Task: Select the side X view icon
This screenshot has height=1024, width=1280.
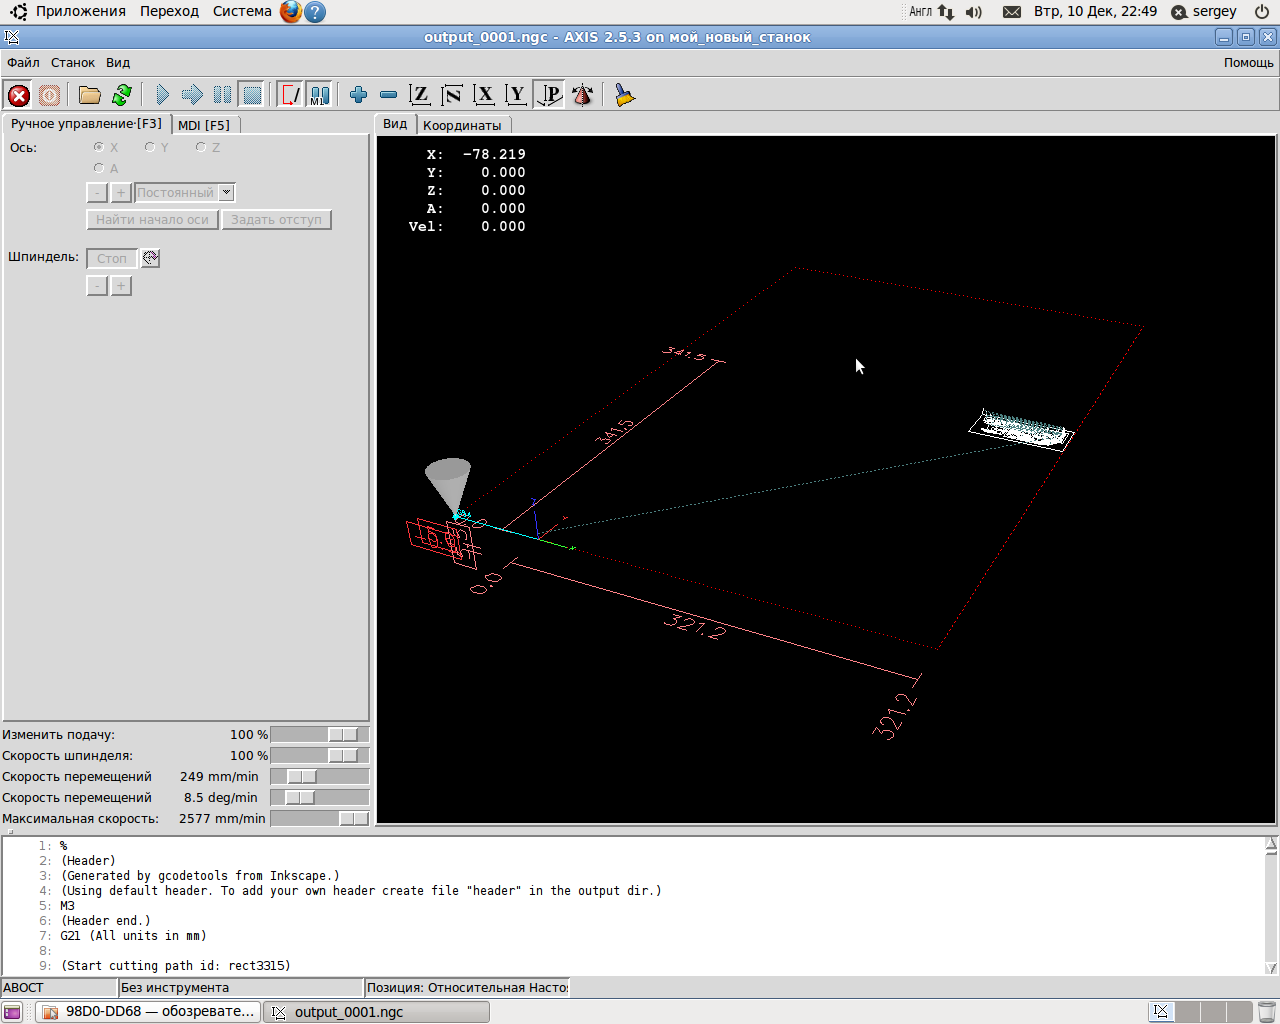Action: click(484, 95)
